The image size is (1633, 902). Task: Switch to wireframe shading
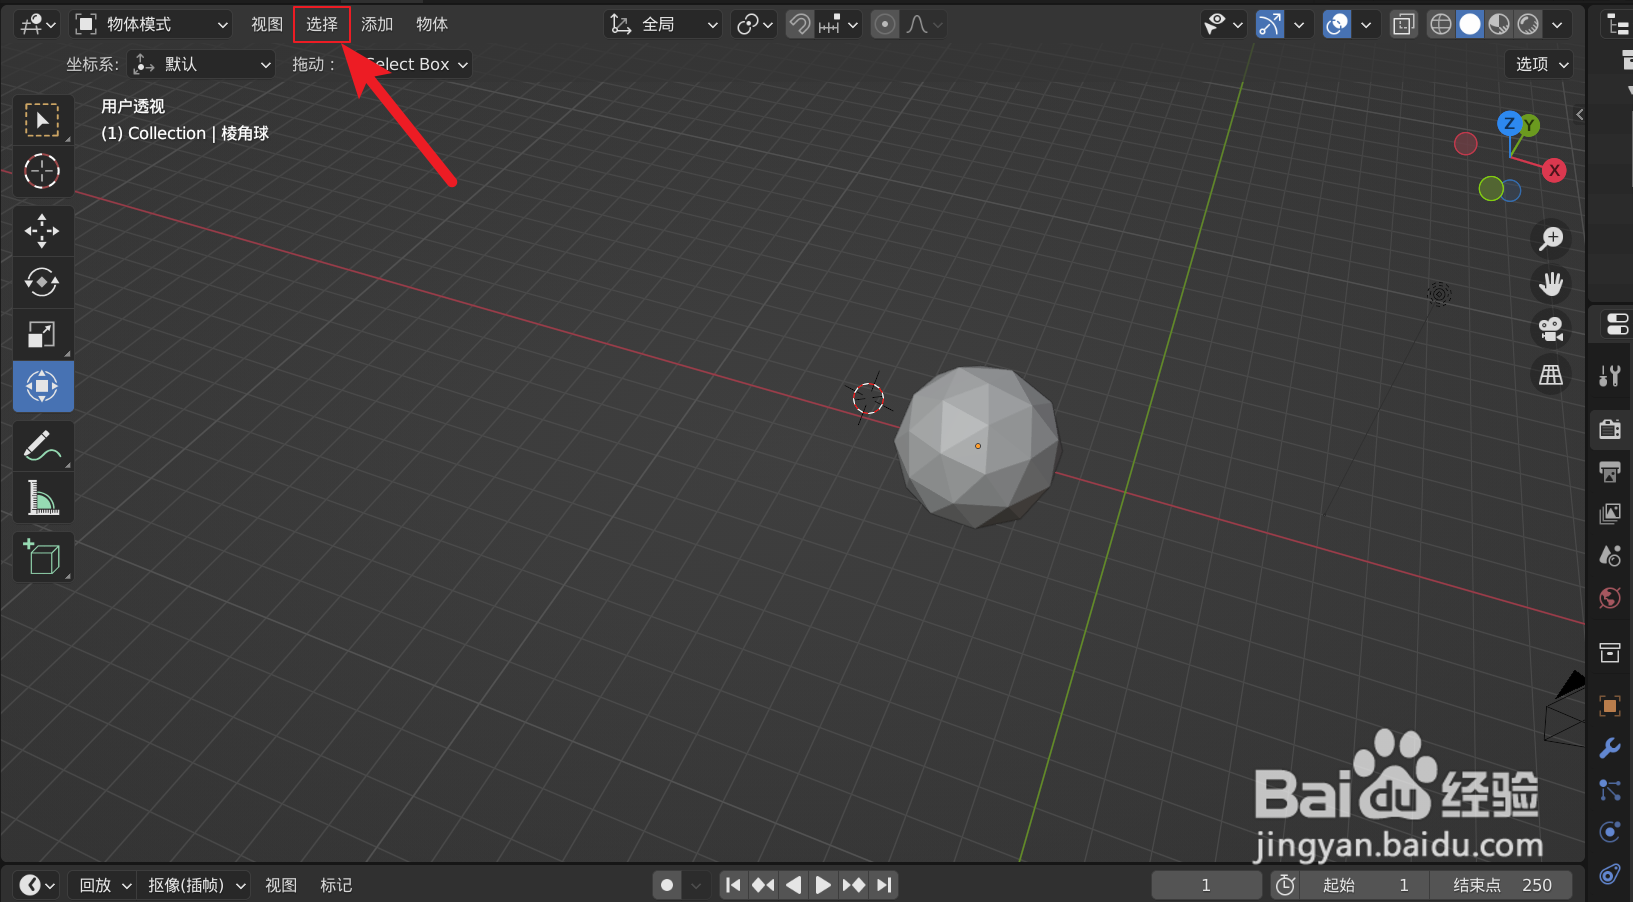pos(1441,24)
